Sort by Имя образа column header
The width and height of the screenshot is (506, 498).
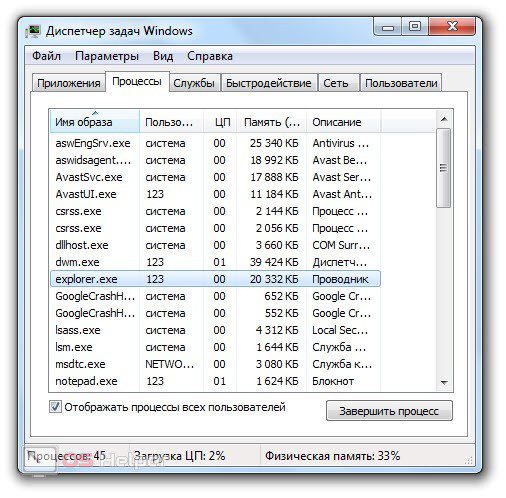coord(95,122)
